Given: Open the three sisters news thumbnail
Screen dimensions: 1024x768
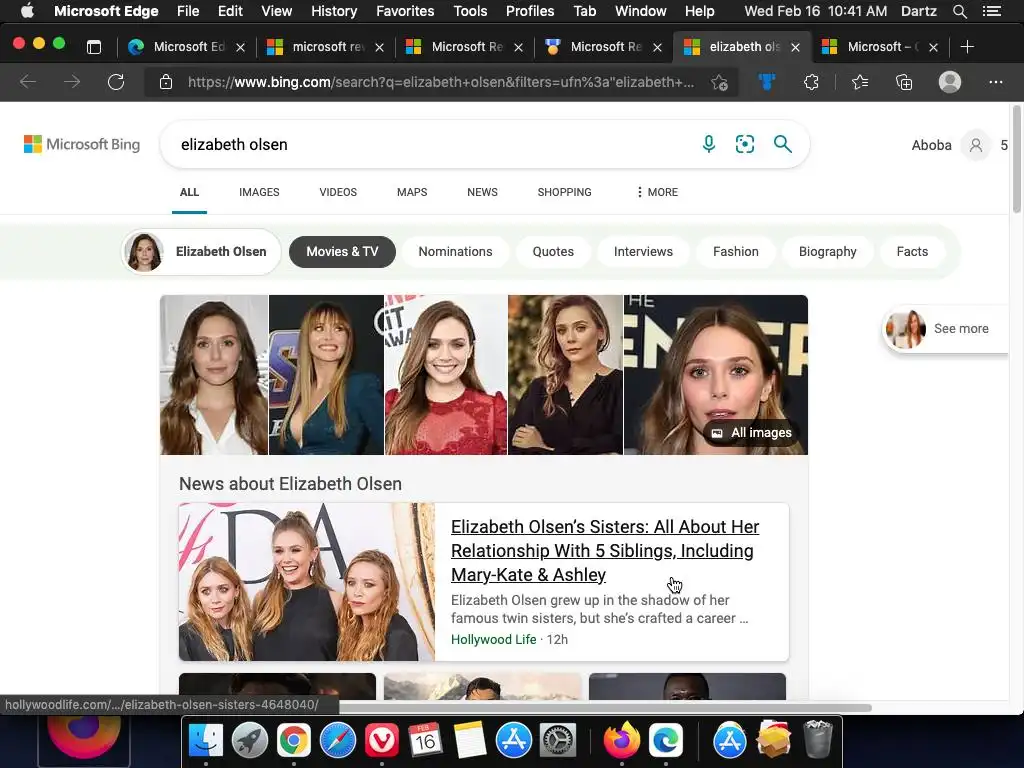Looking at the screenshot, I should click(x=307, y=582).
